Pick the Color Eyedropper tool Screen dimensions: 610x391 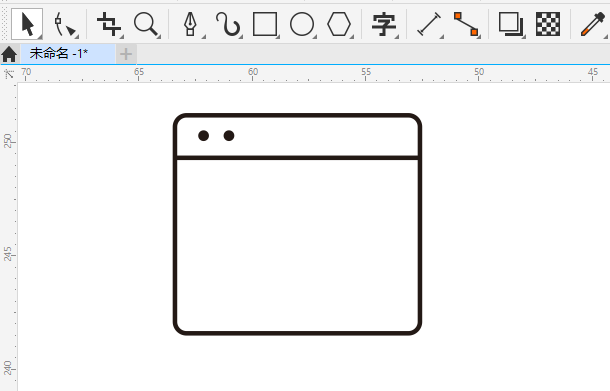[593, 25]
